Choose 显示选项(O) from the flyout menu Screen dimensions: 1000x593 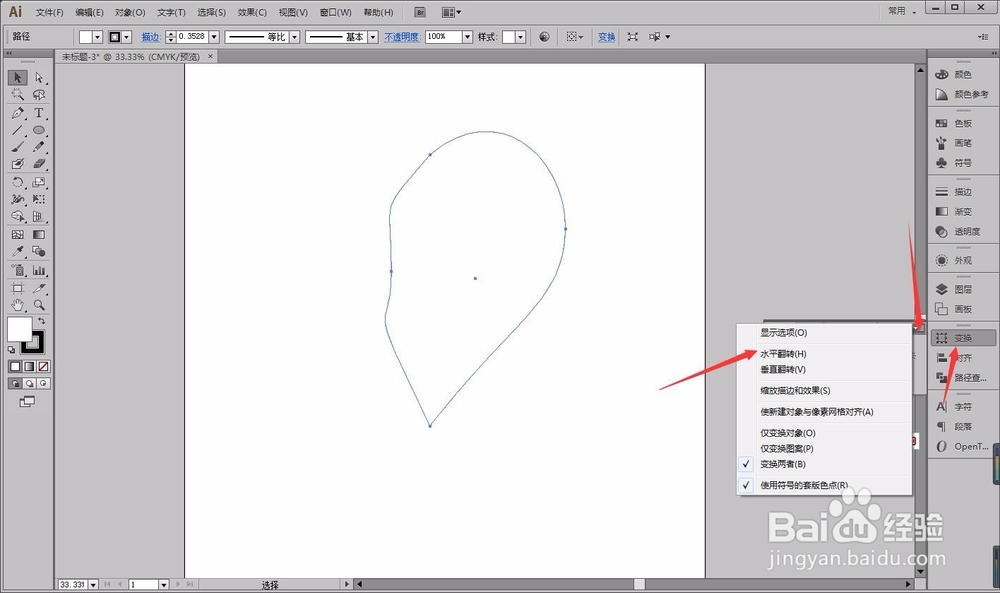pyautogui.click(x=824, y=332)
